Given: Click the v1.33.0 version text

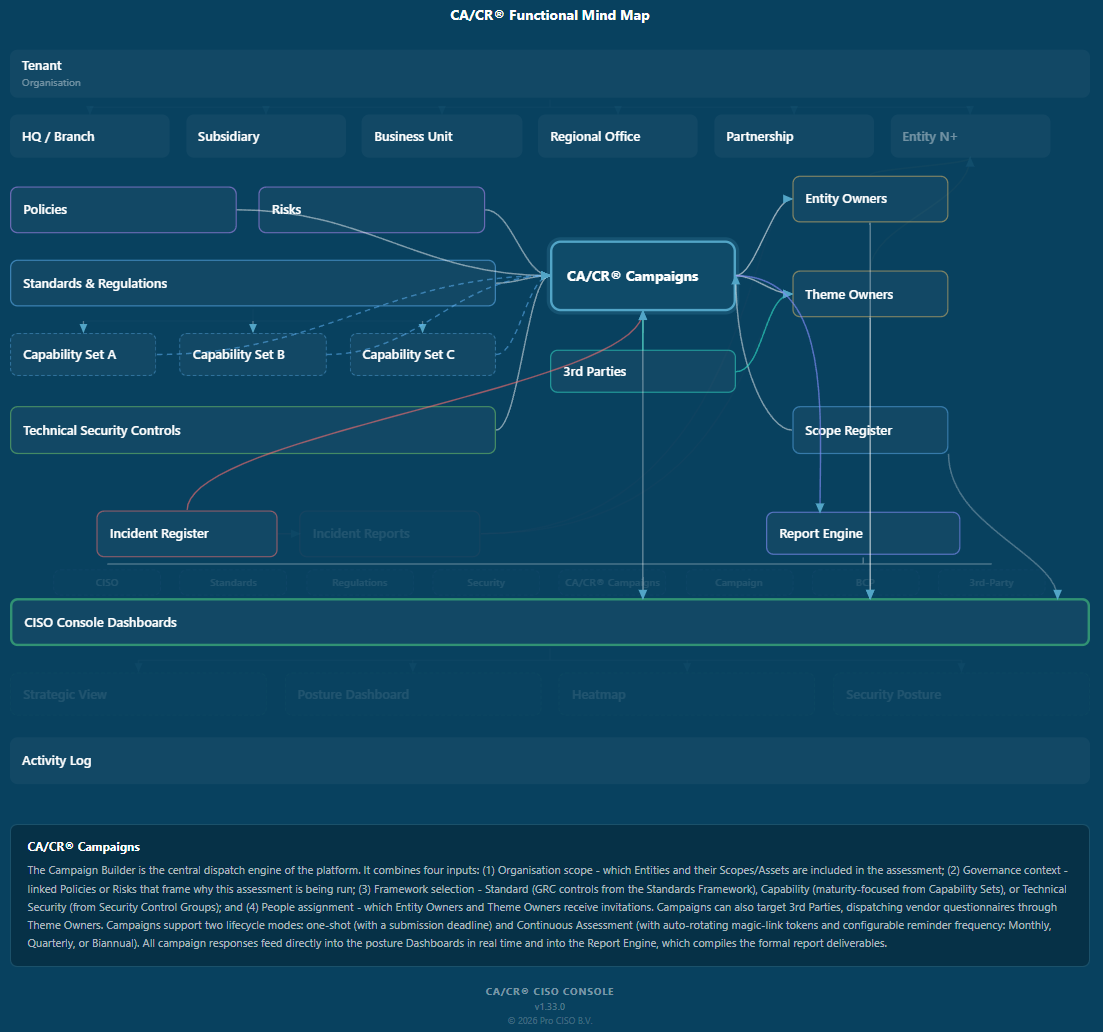Looking at the screenshot, I should point(549,1007).
